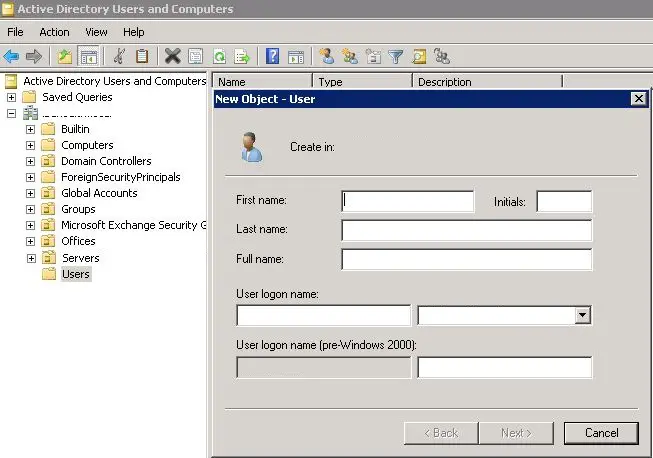The image size is (653, 458).
Task: Select Domain Controllers in the tree
Action: pos(106,161)
